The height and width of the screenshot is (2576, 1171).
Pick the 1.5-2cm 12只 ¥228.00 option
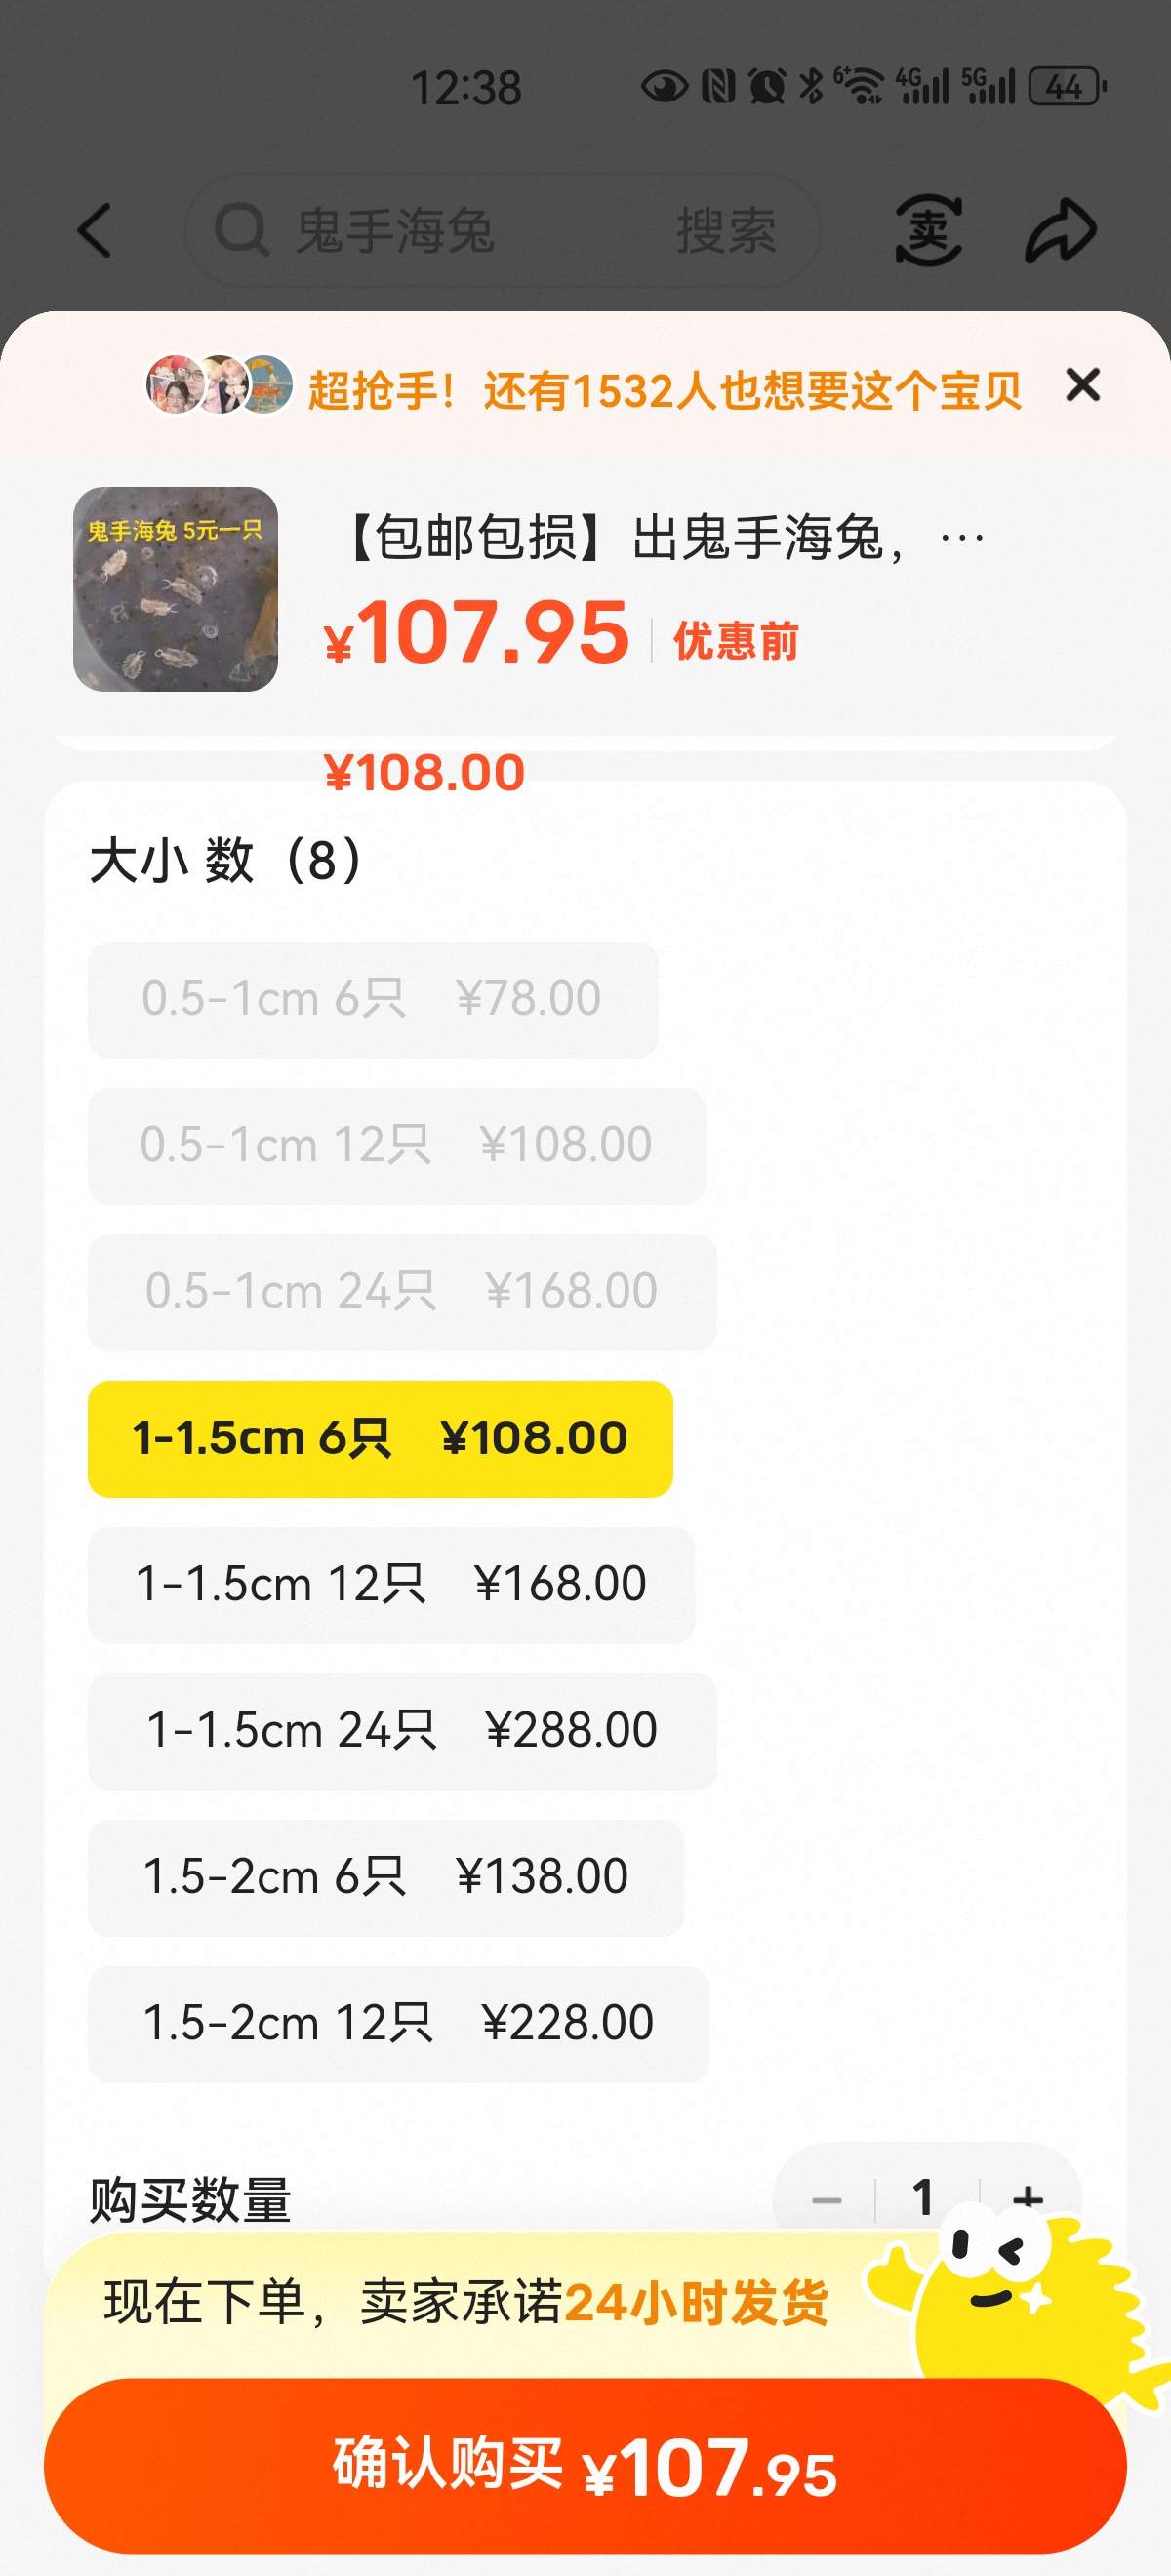coord(398,2023)
